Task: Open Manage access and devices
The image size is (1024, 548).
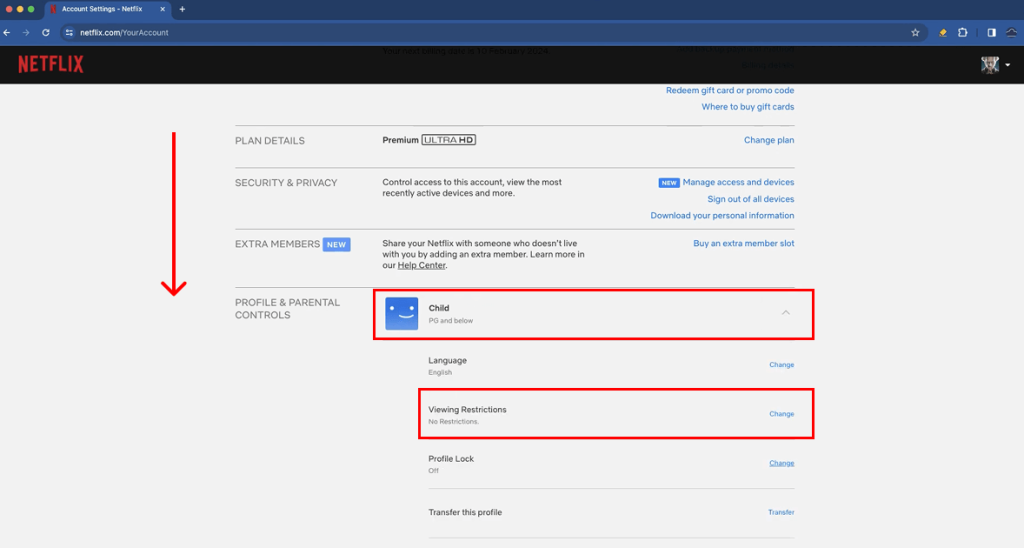Action: [738, 182]
